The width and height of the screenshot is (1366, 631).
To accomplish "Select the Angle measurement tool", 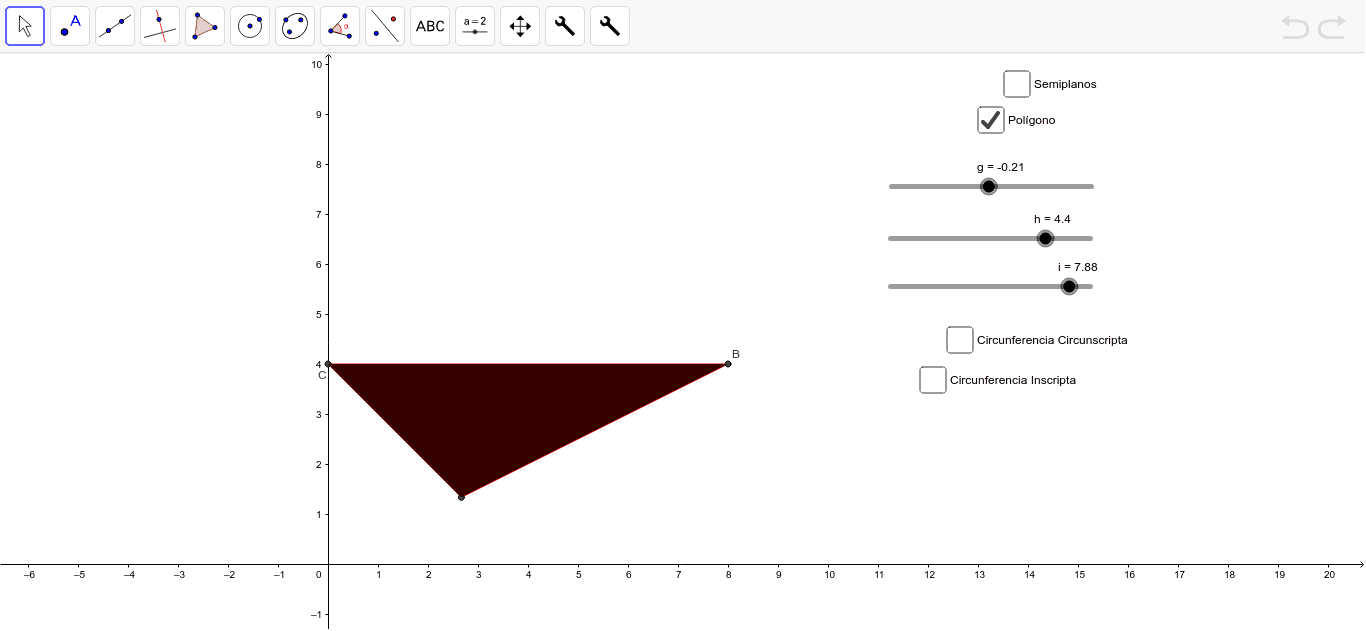I will 340,26.
